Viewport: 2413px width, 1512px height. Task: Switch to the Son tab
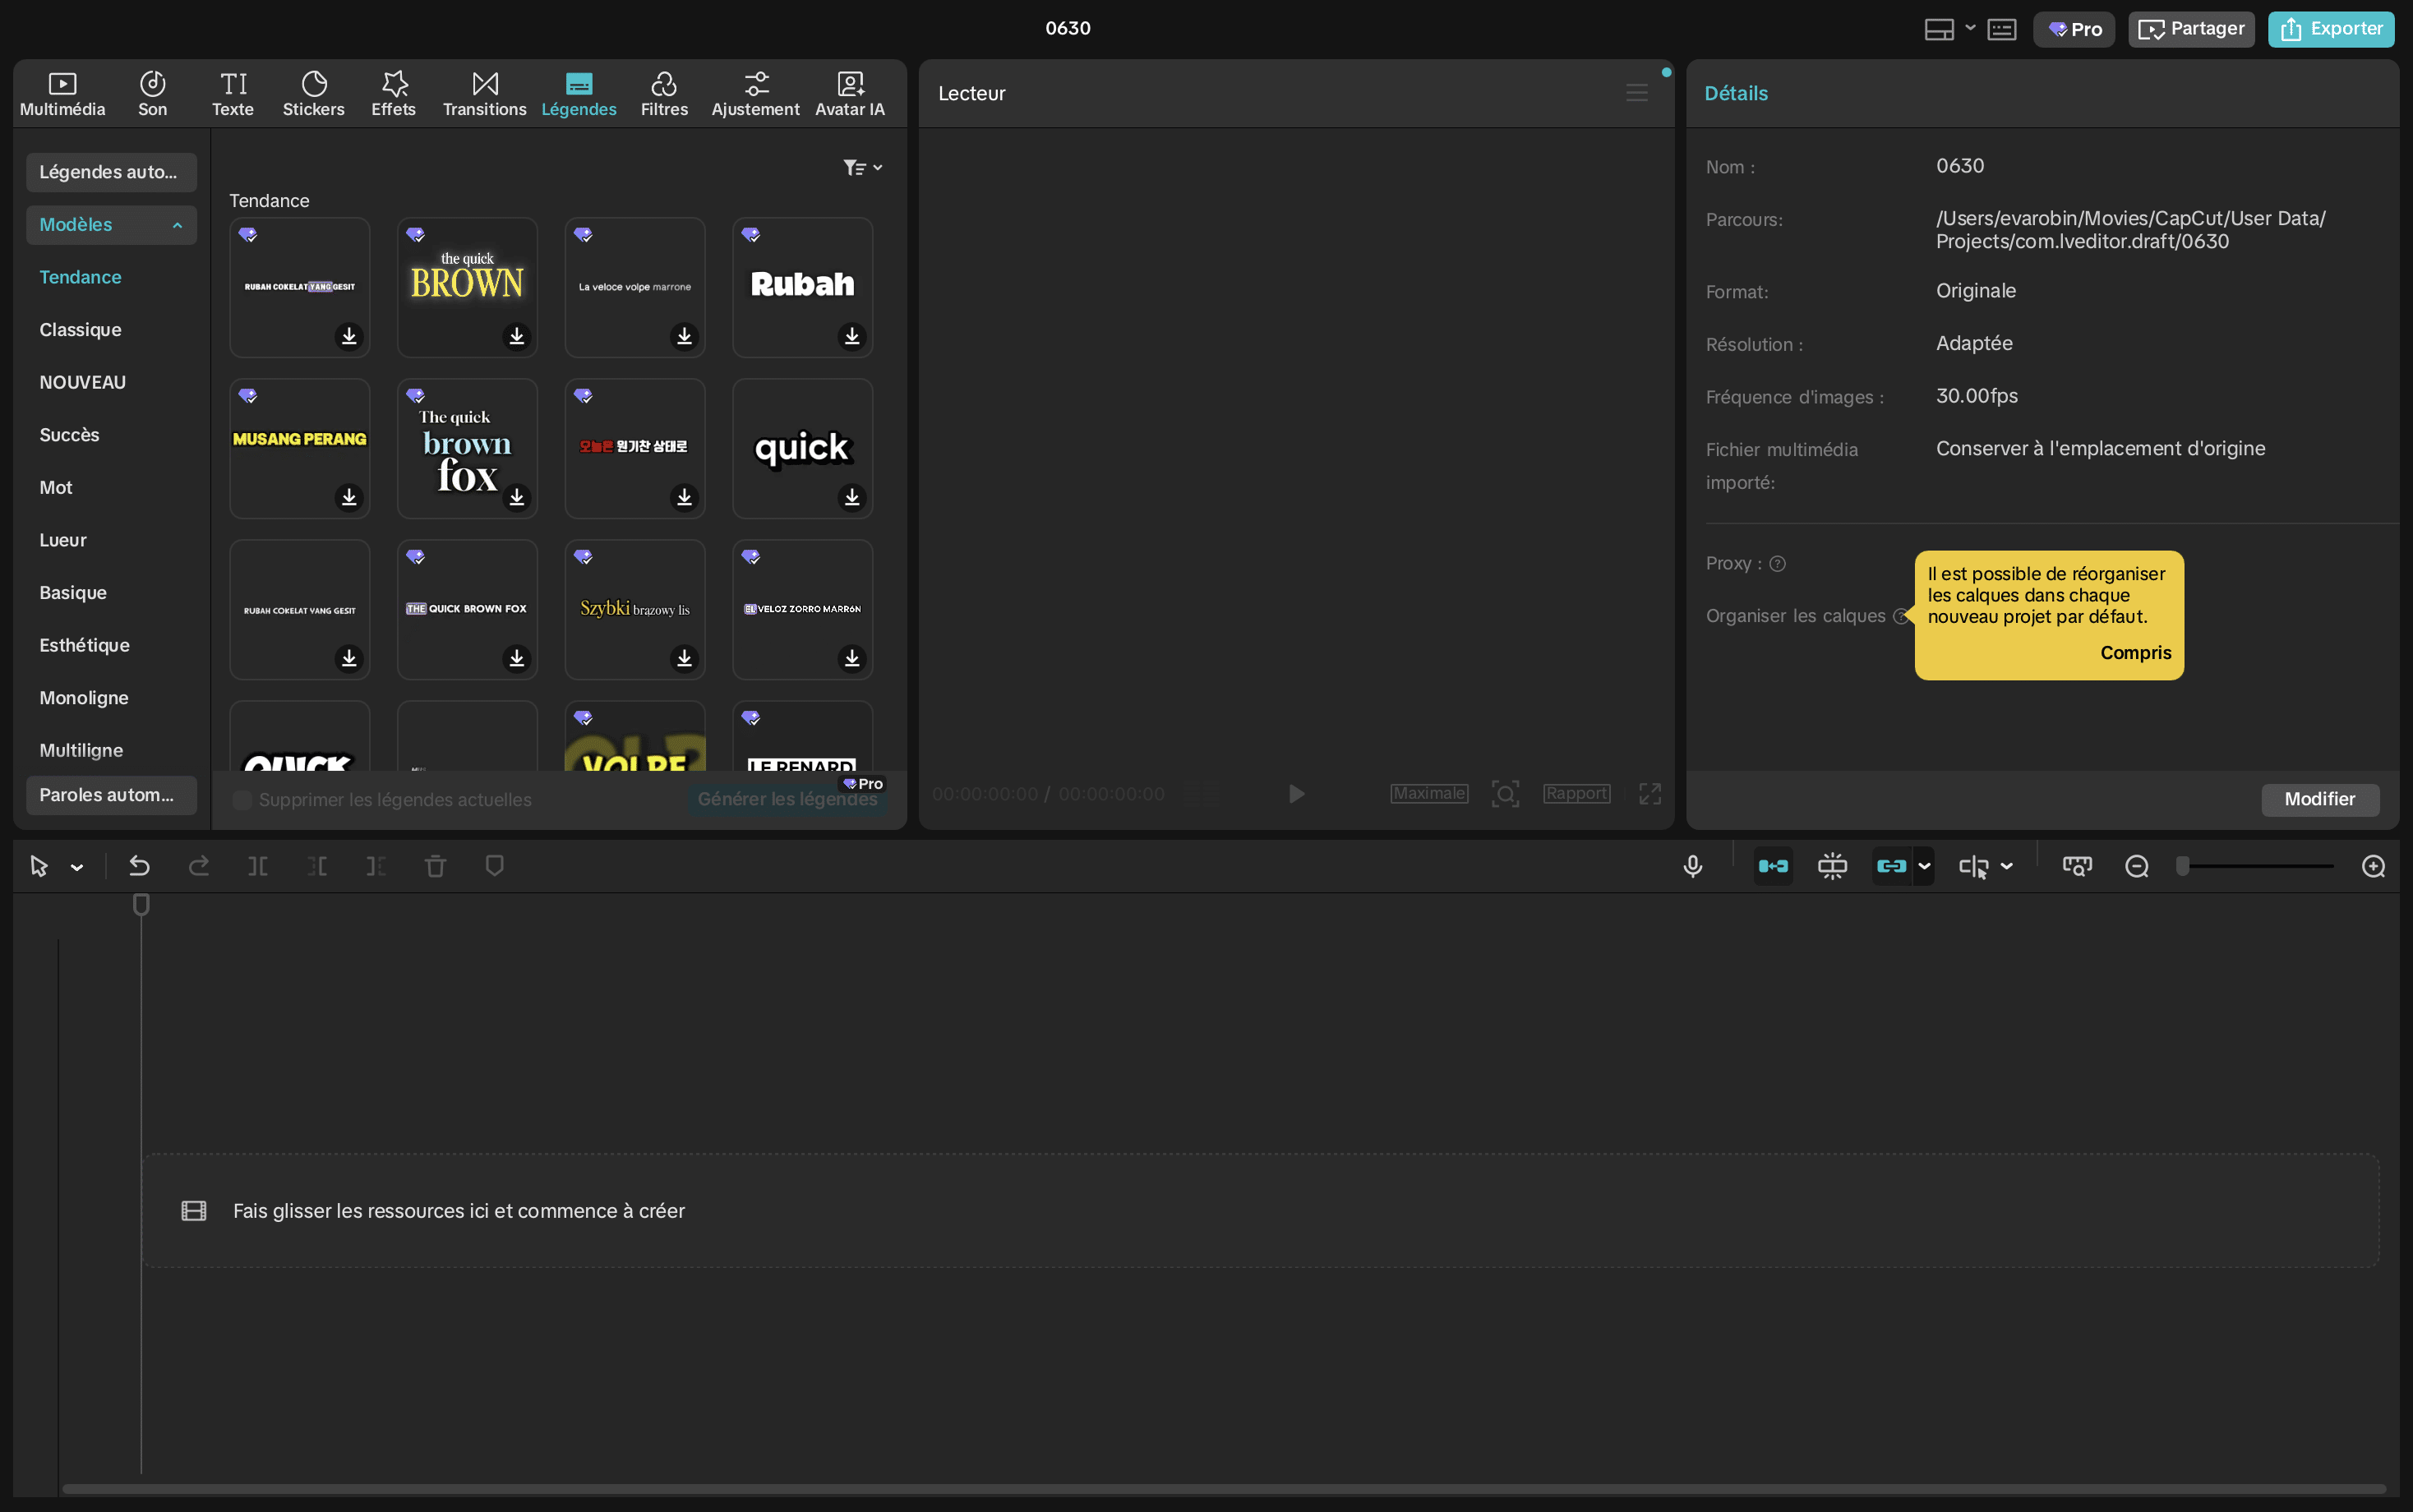[152, 94]
